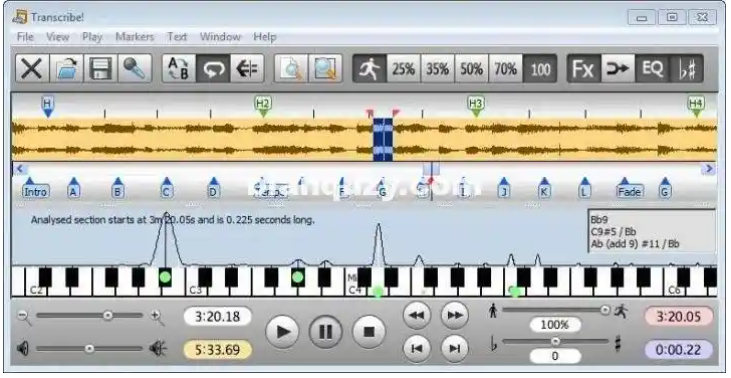
Task: Click the flat-sharp tuning icon
Action: 686,69
